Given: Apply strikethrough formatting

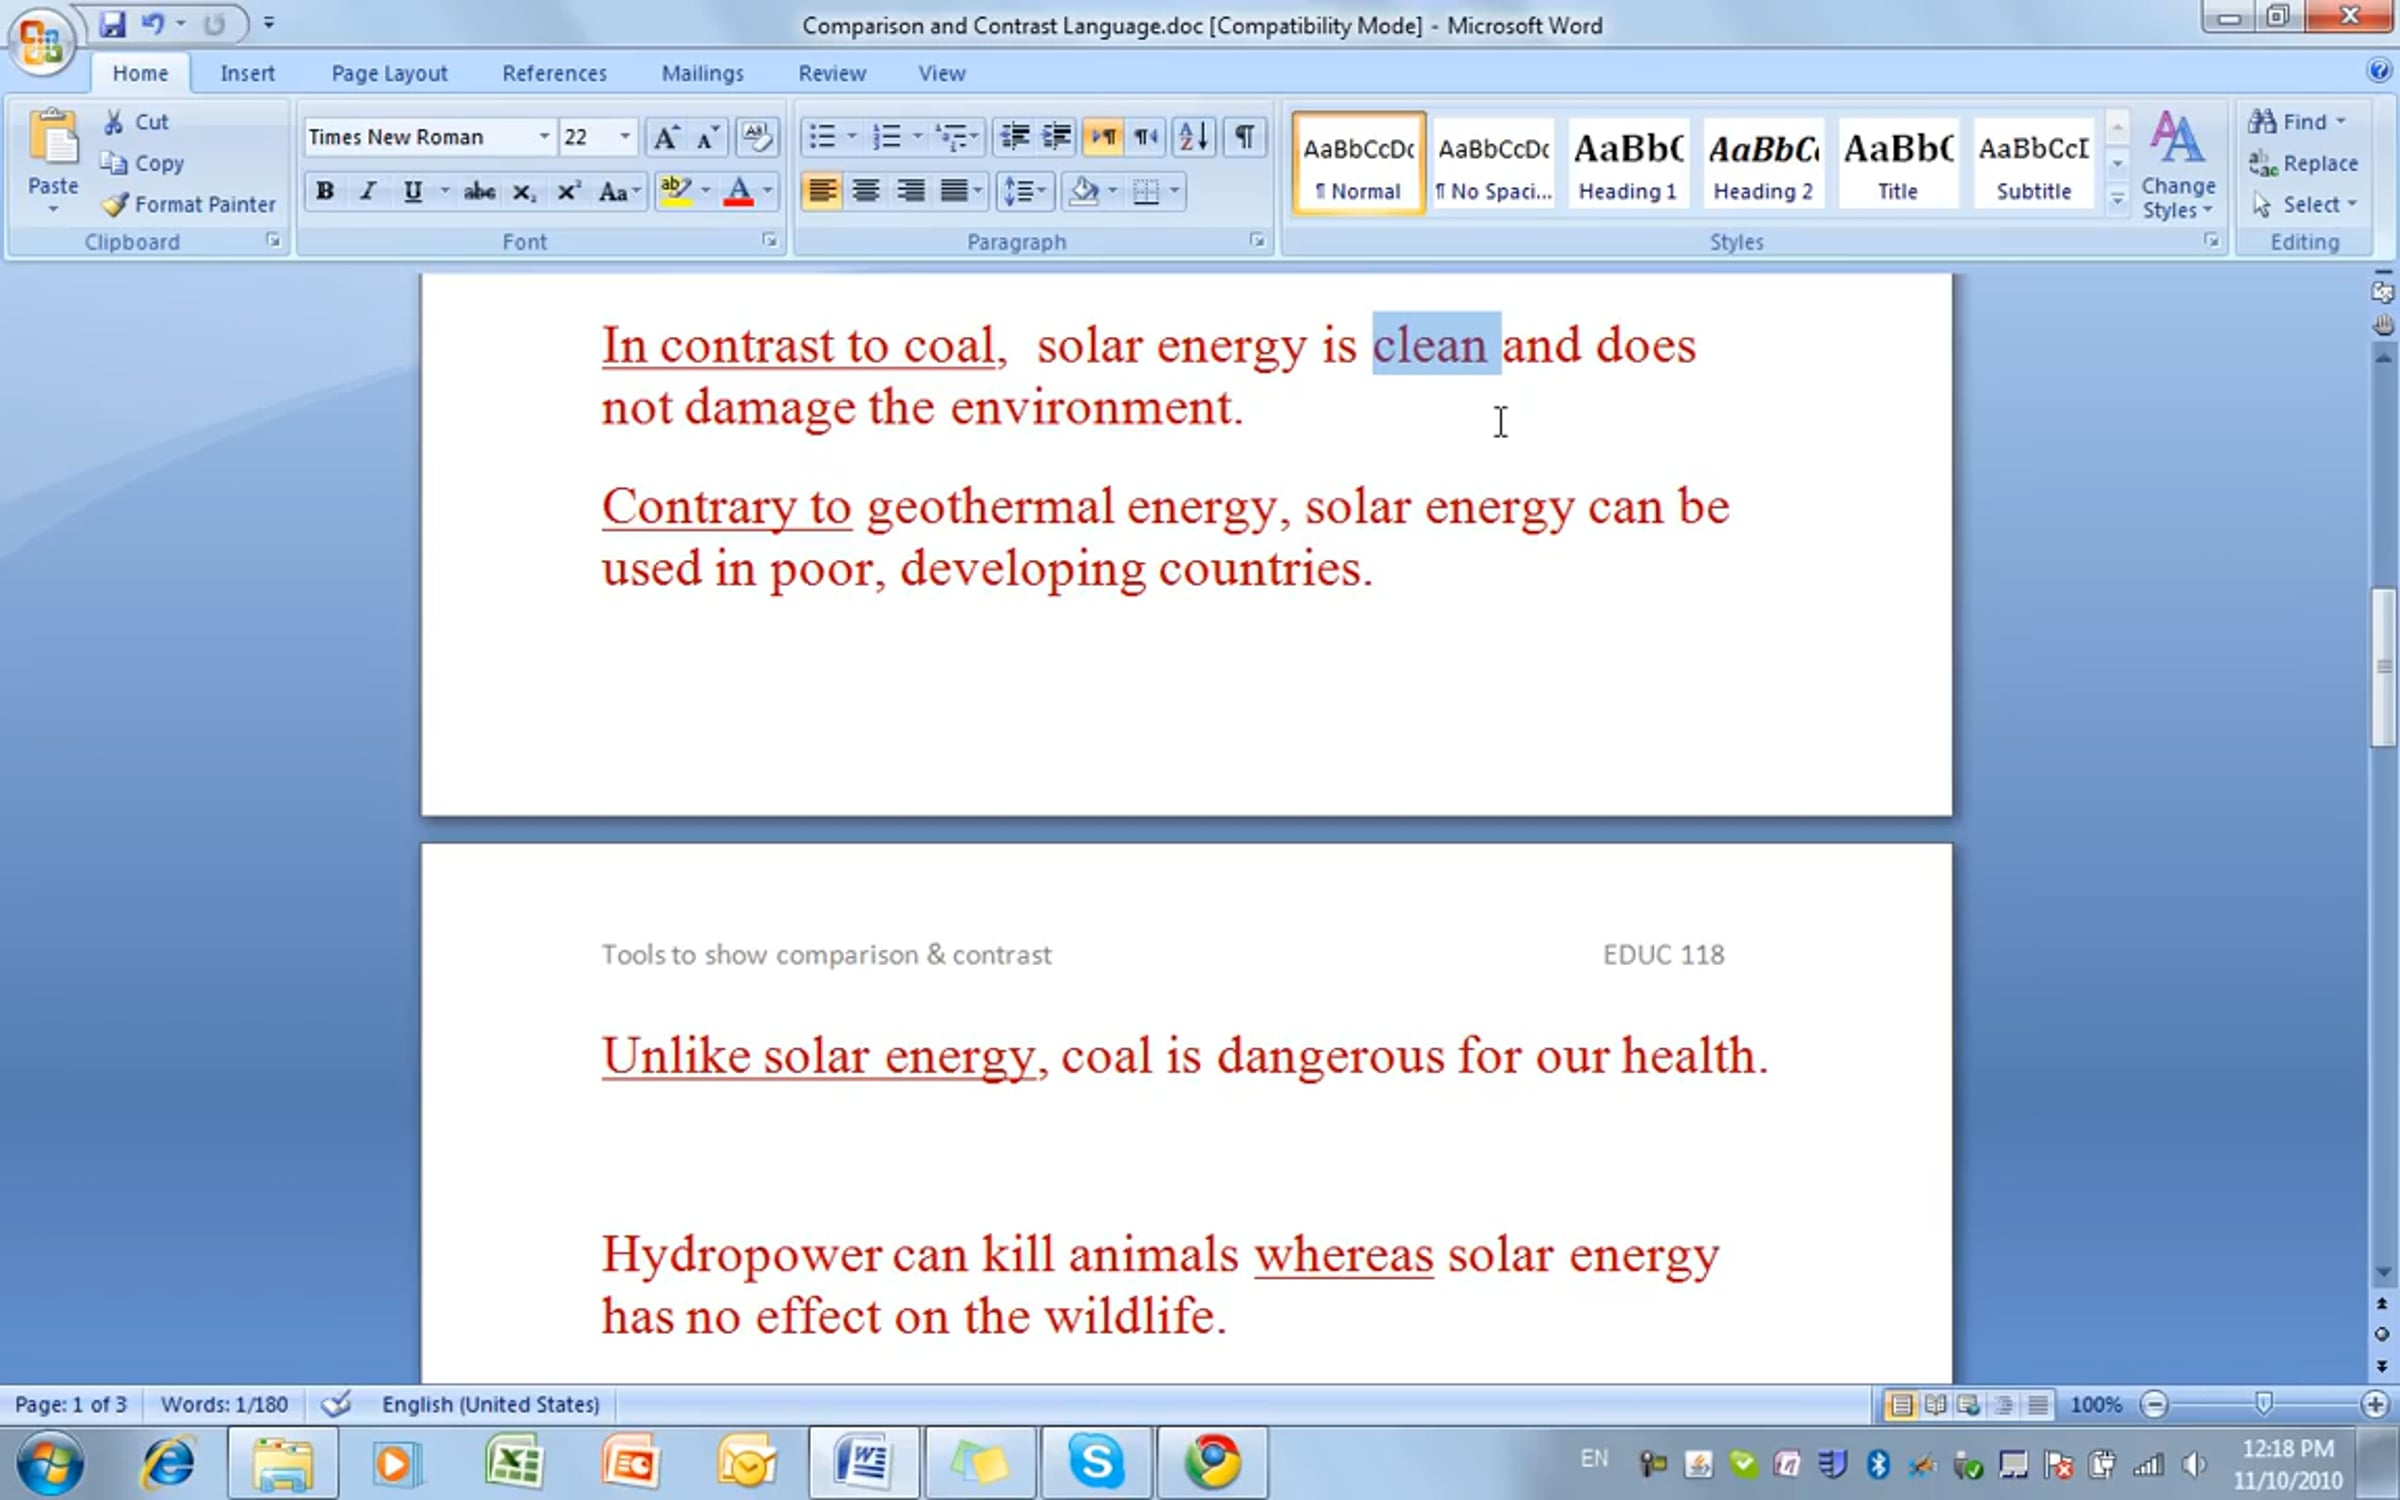Looking at the screenshot, I should point(479,191).
